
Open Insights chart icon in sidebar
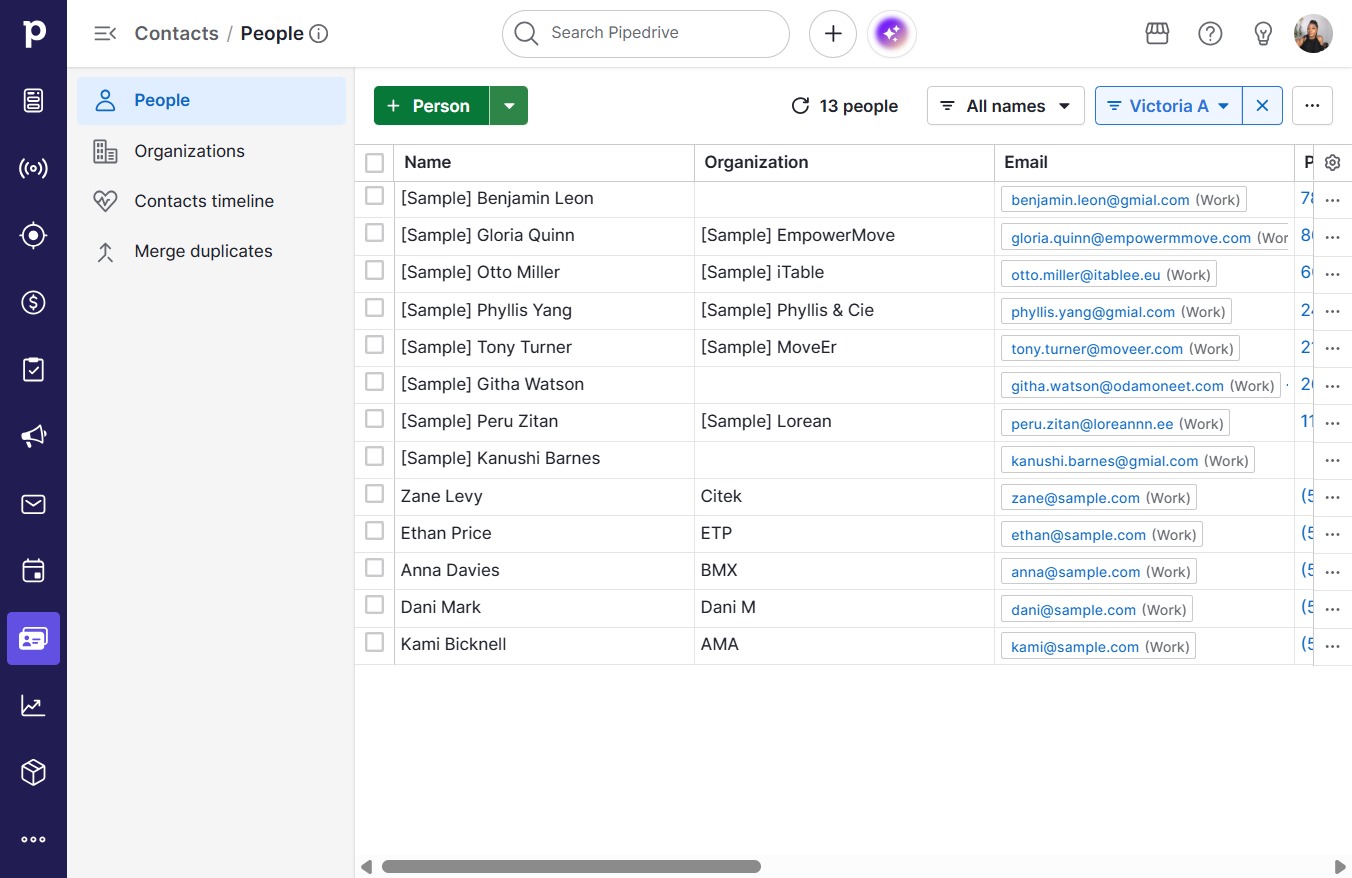point(33,705)
